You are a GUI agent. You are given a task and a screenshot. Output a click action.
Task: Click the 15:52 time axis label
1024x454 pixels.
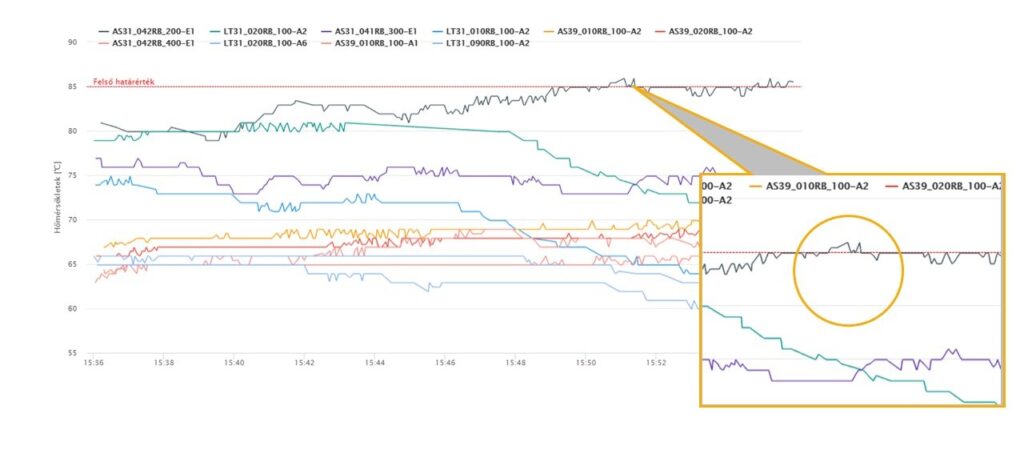(656, 361)
